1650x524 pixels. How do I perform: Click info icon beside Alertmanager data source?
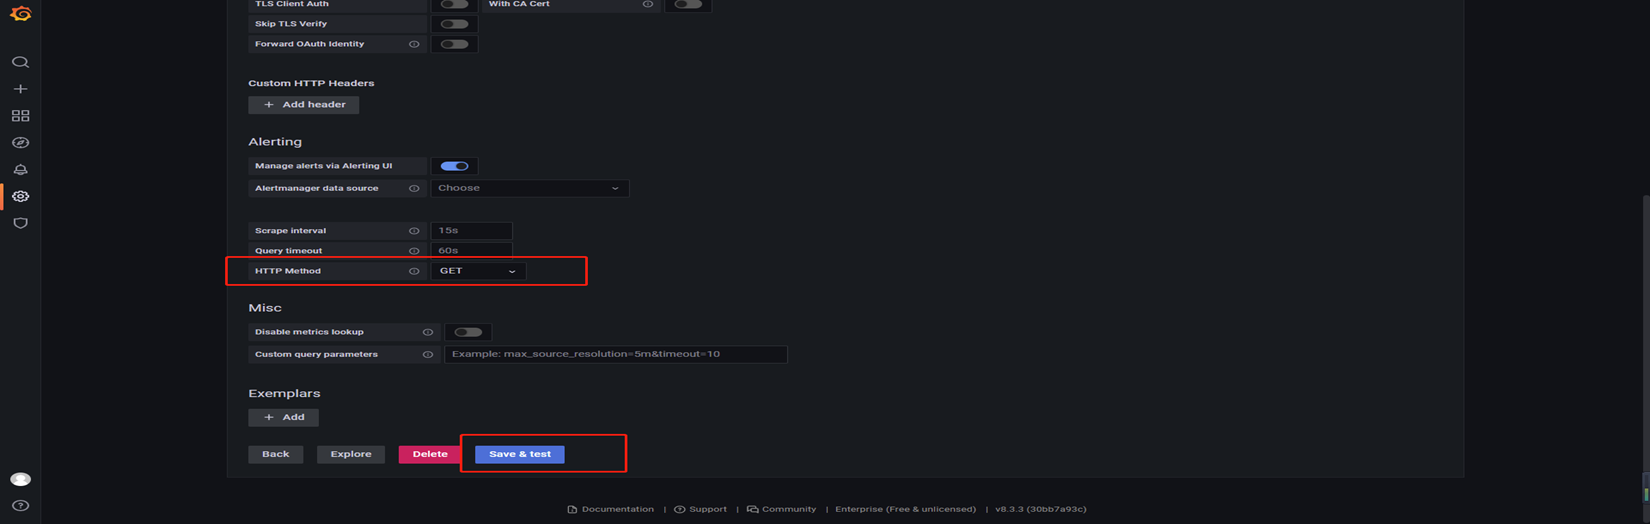(x=414, y=188)
